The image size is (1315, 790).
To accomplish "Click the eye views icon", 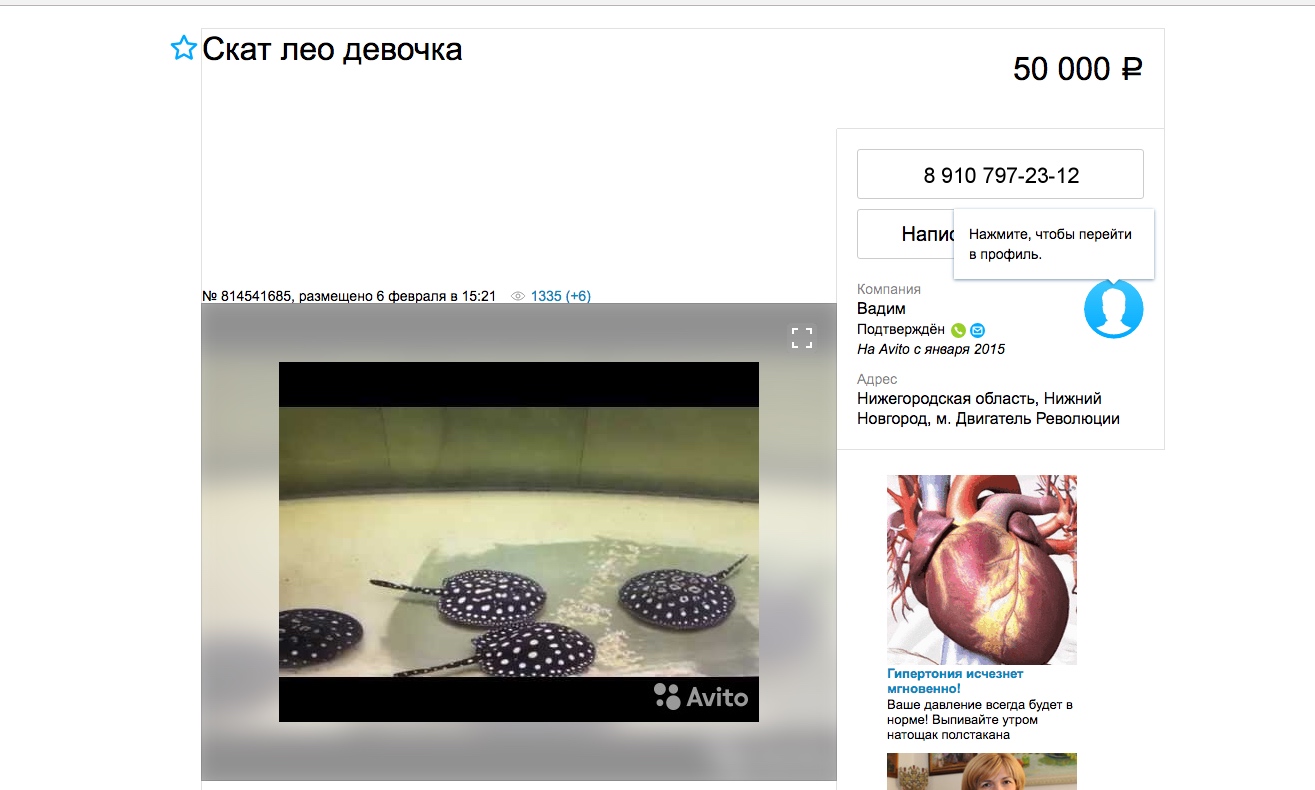I will click(x=518, y=297).
